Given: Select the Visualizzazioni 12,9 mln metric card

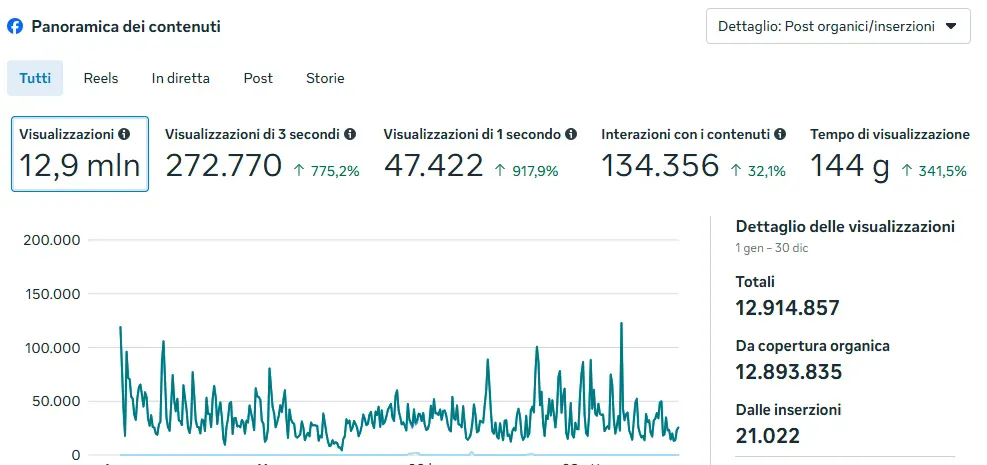Looking at the screenshot, I should (80, 154).
